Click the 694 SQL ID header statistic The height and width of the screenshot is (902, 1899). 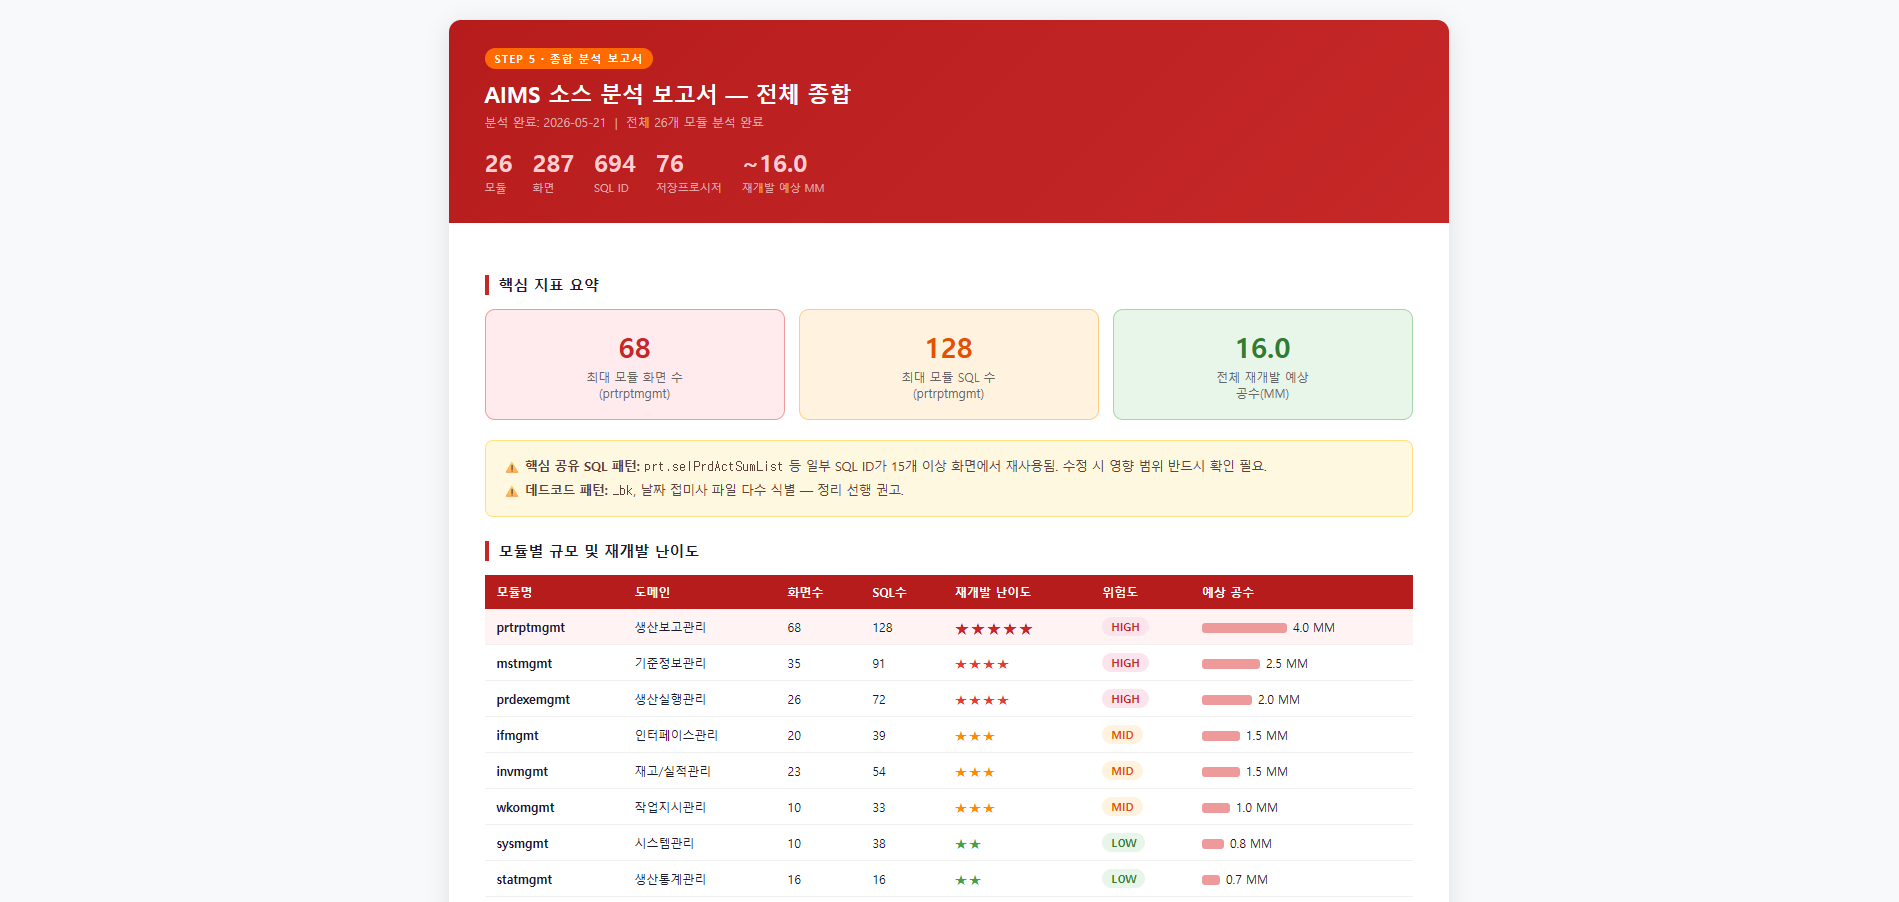(614, 173)
